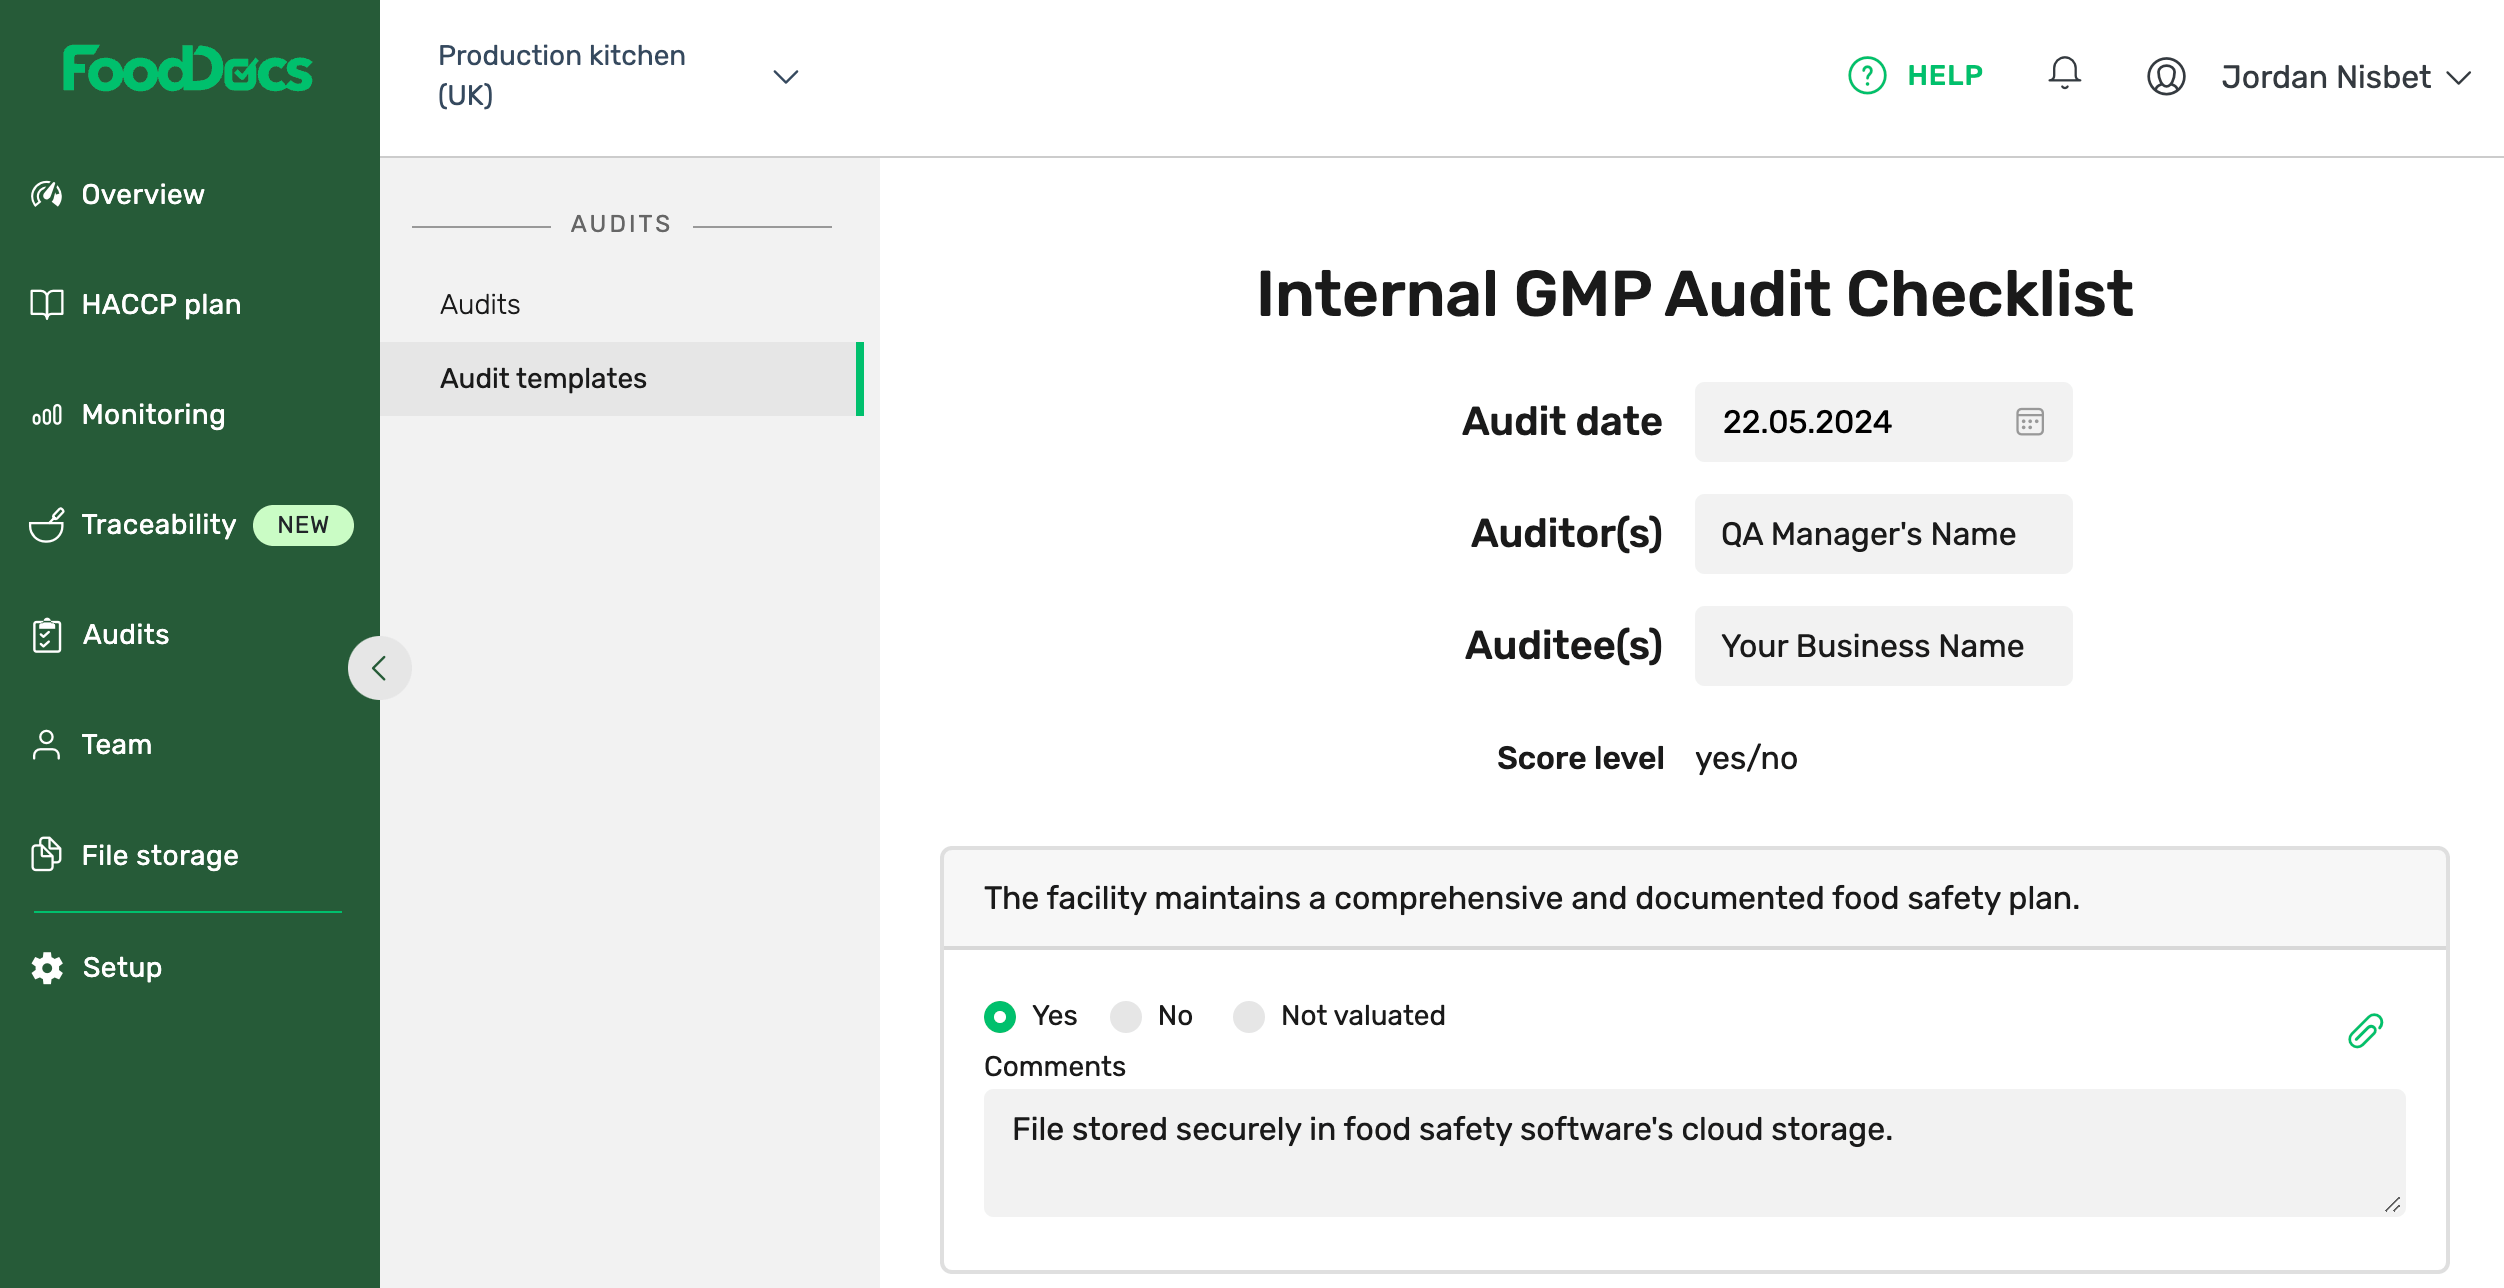Click the notification bell icon
Image resolution: width=2504 pixels, height=1288 pixels.
pyautogui.click(x=2064, y=75)
